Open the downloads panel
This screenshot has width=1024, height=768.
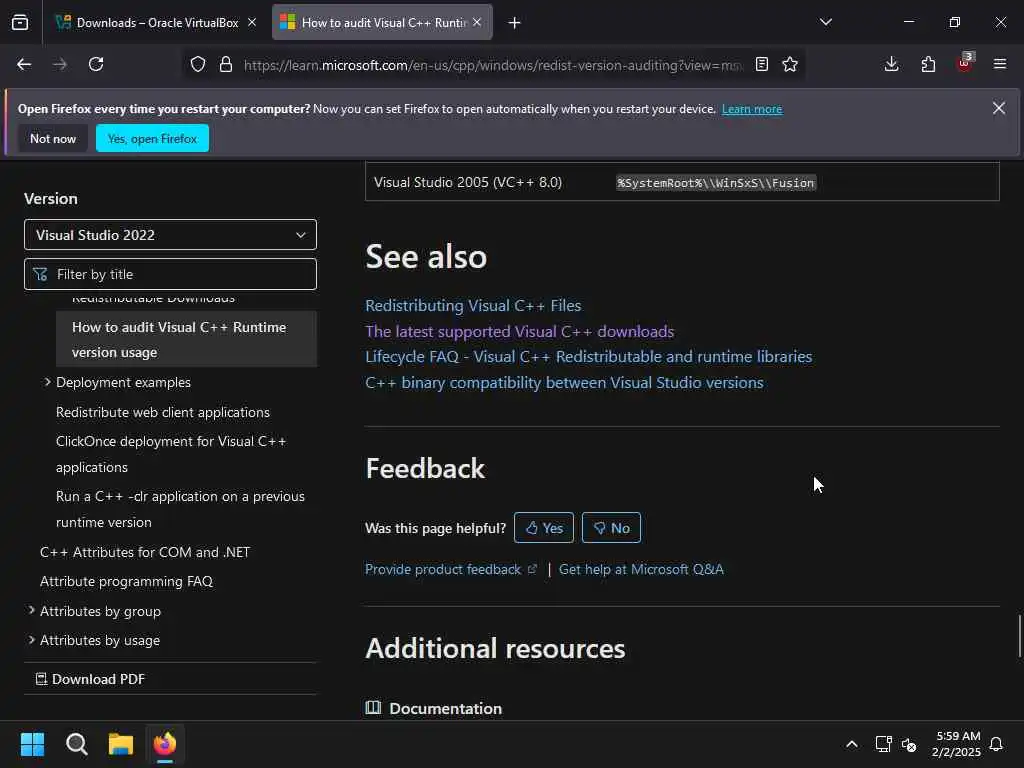(891, 64)
